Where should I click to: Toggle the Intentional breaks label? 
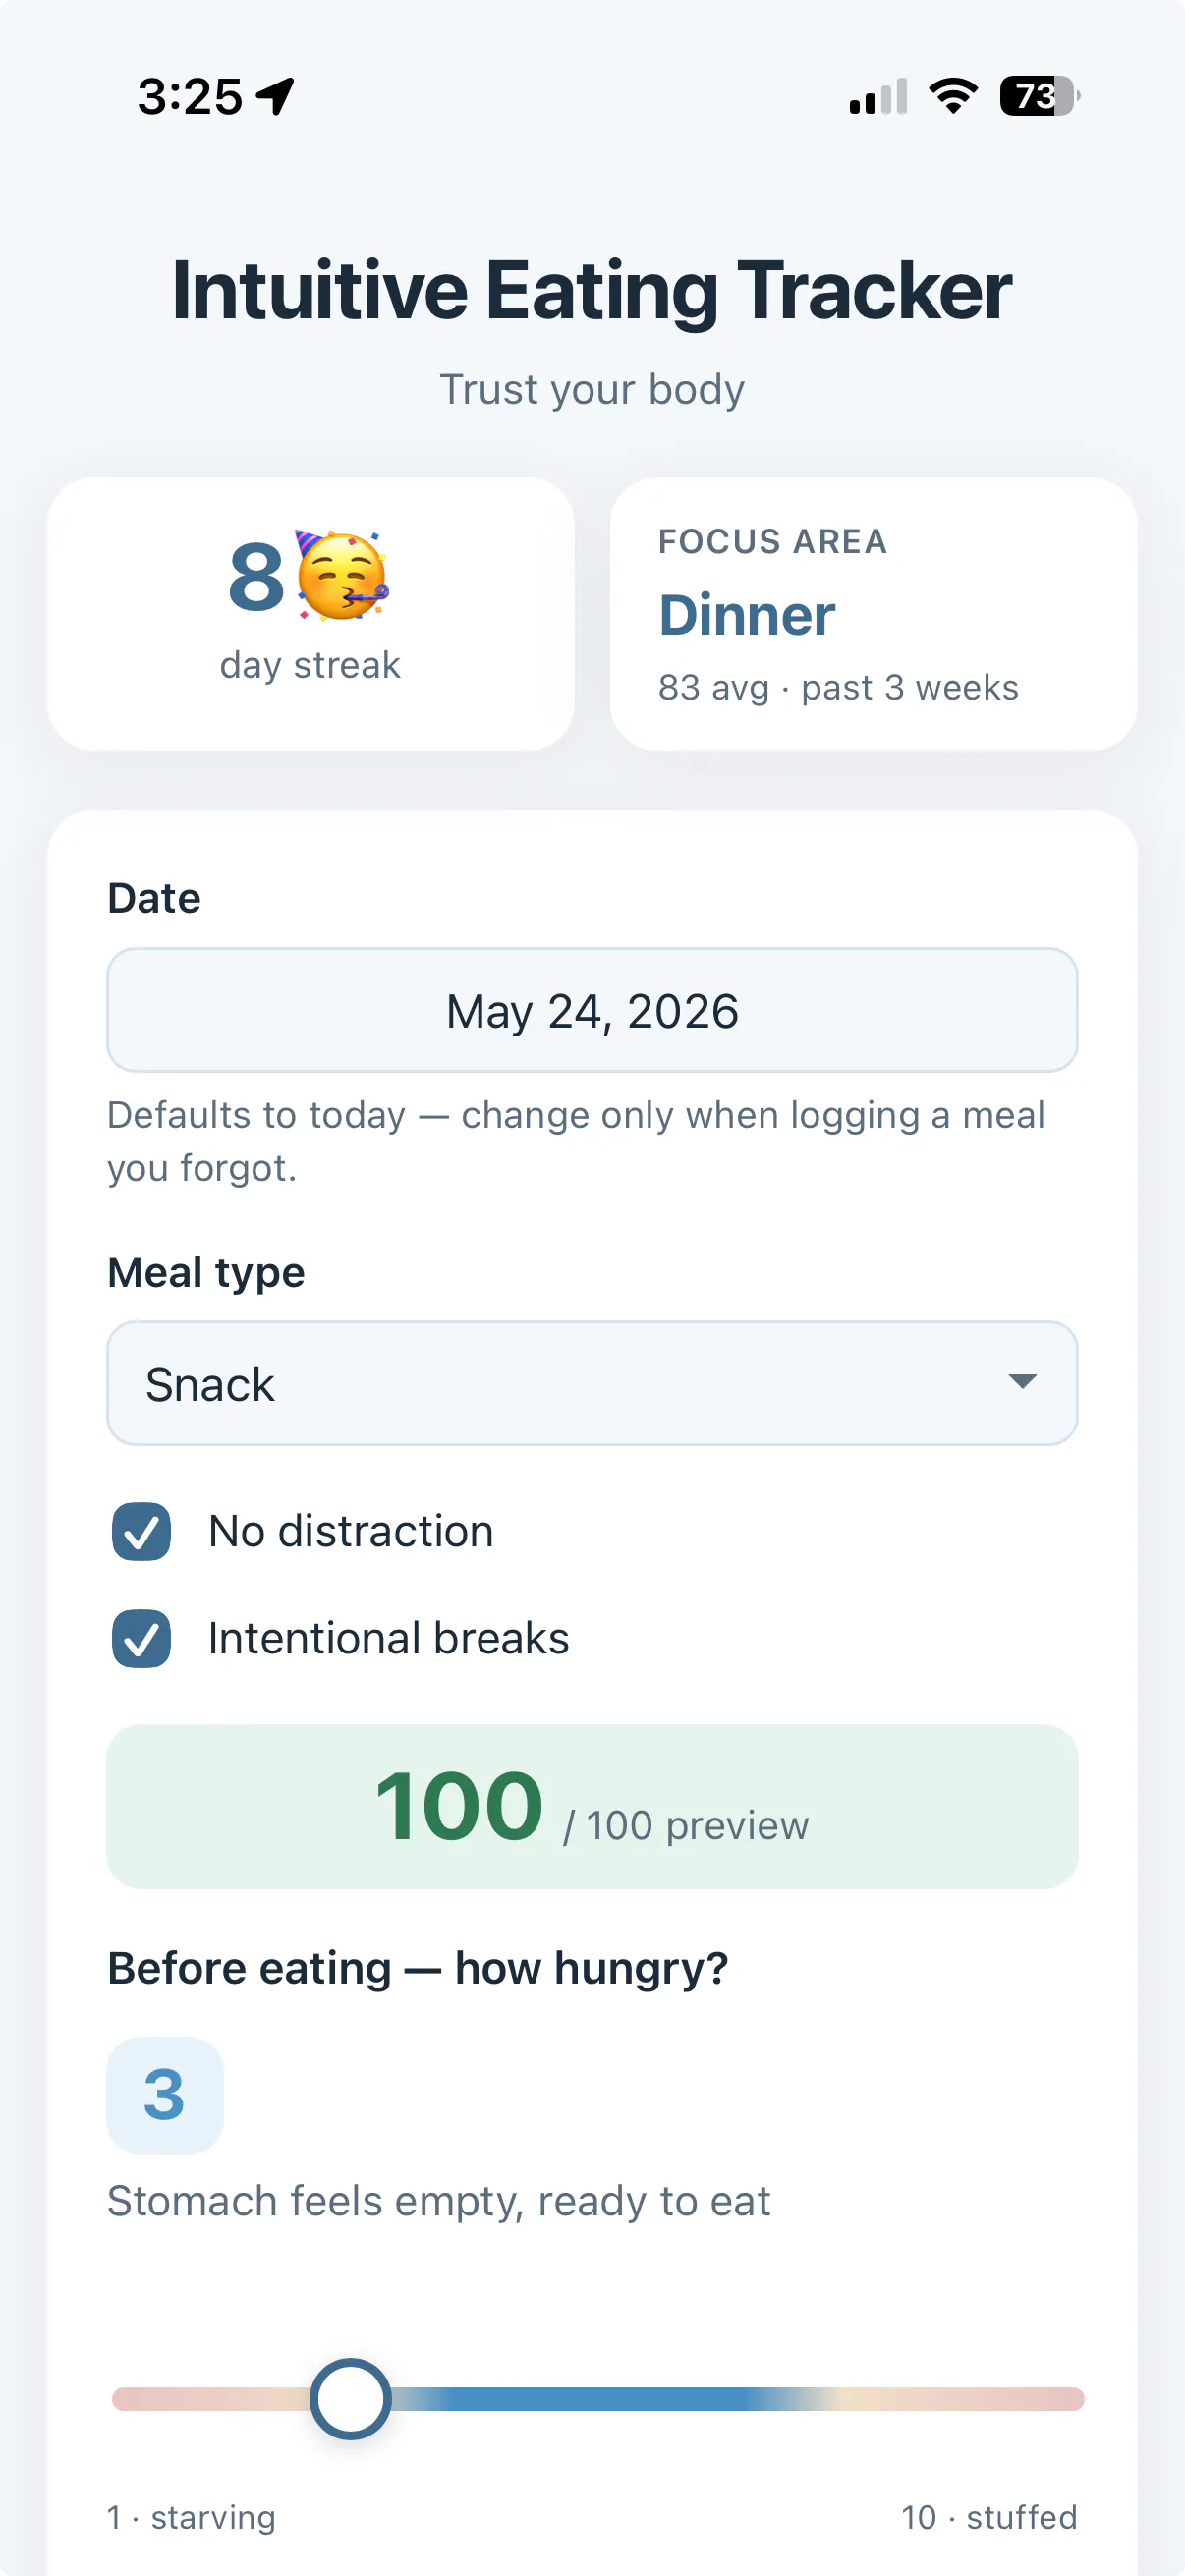coord(388,1638)
